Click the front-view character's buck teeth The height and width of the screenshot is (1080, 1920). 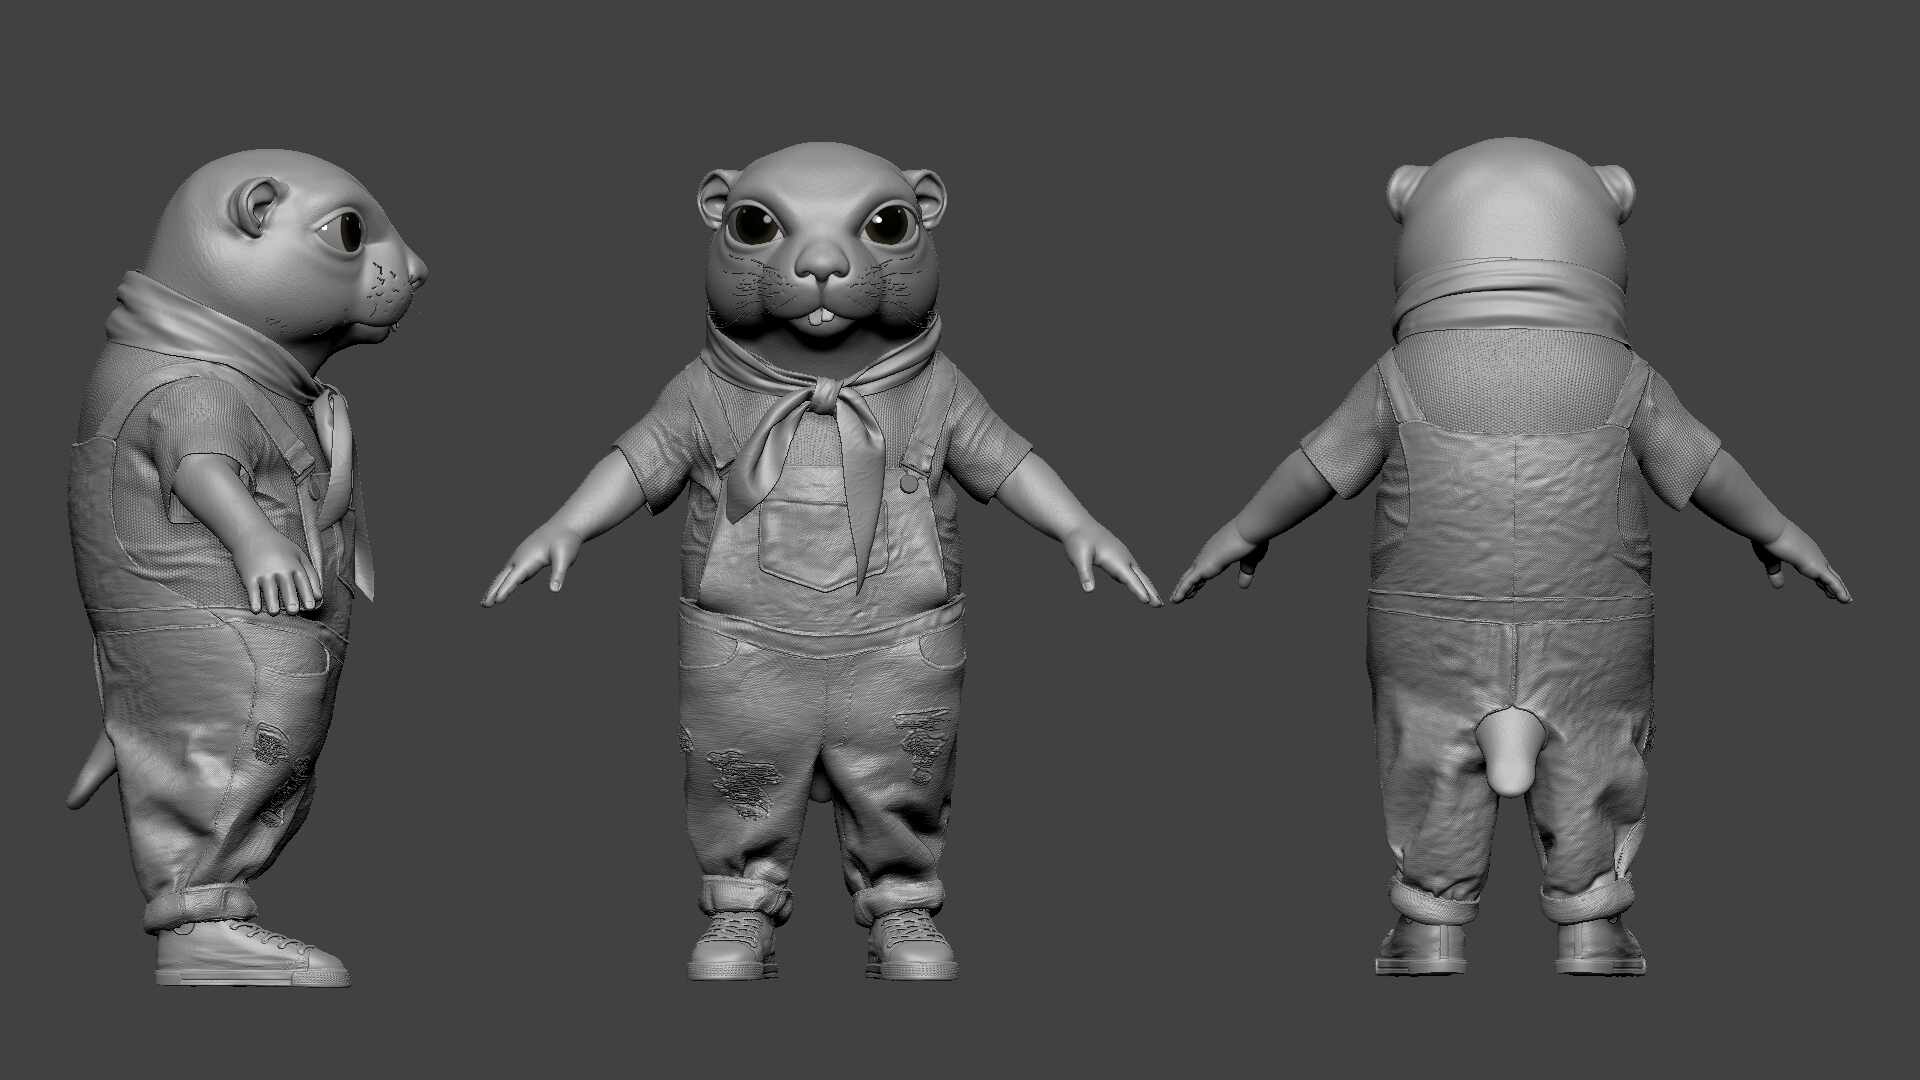[823, 317]
